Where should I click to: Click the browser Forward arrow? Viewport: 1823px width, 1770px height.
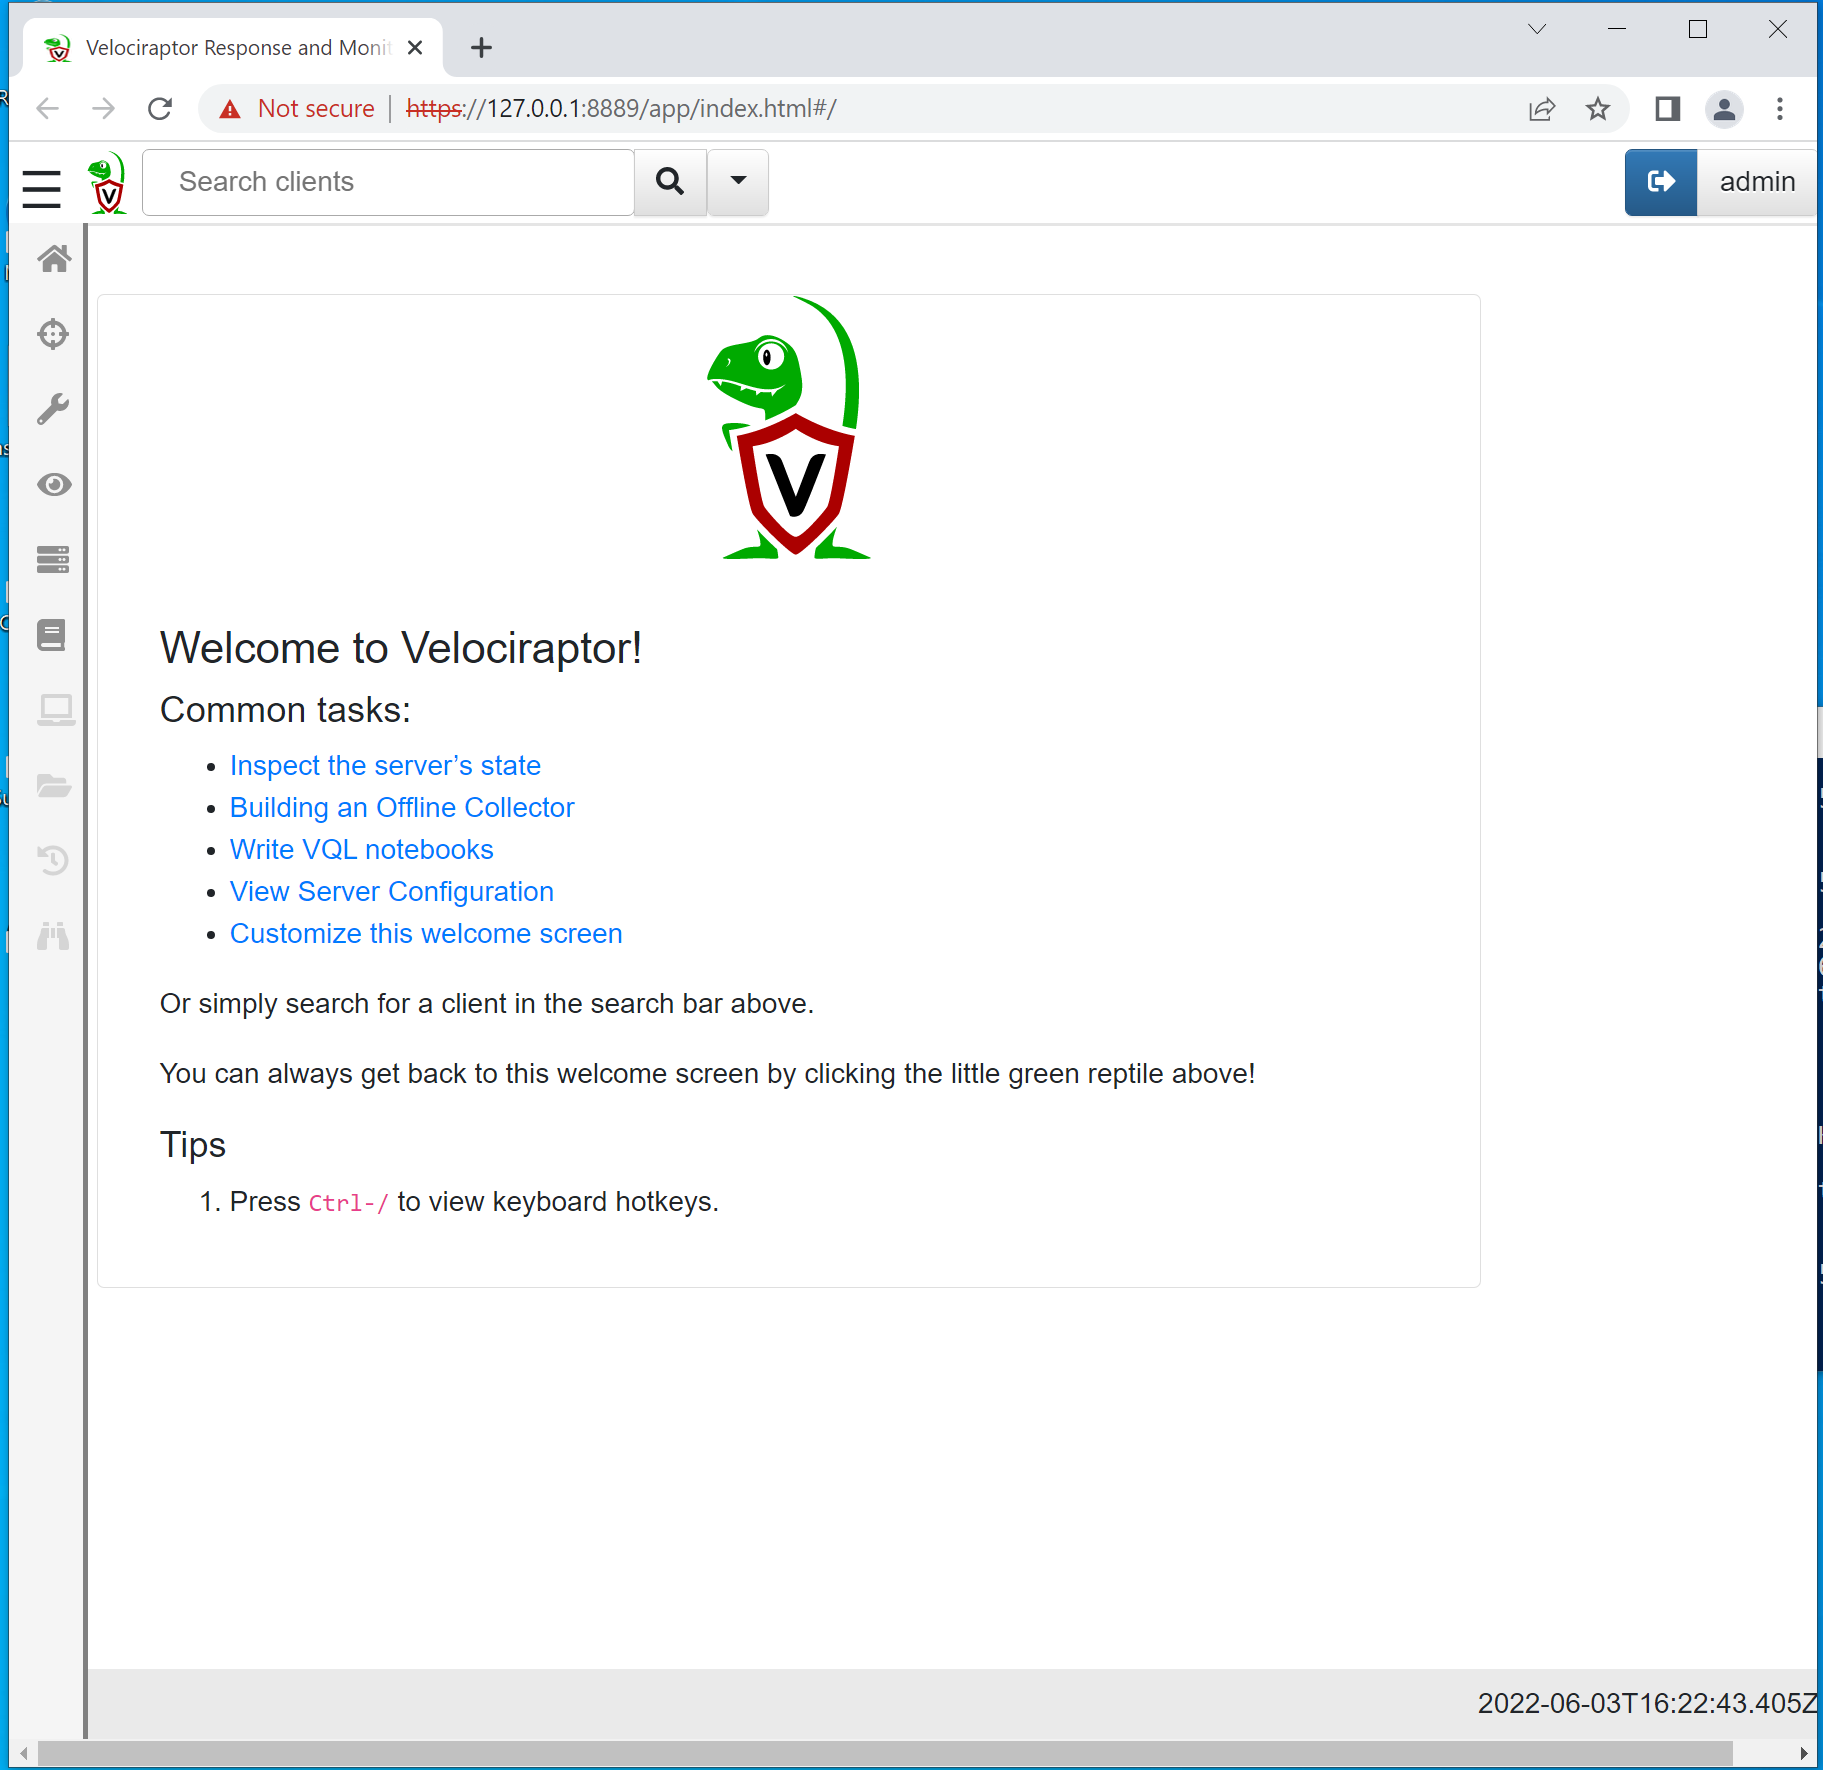click(x=103, y=108)
